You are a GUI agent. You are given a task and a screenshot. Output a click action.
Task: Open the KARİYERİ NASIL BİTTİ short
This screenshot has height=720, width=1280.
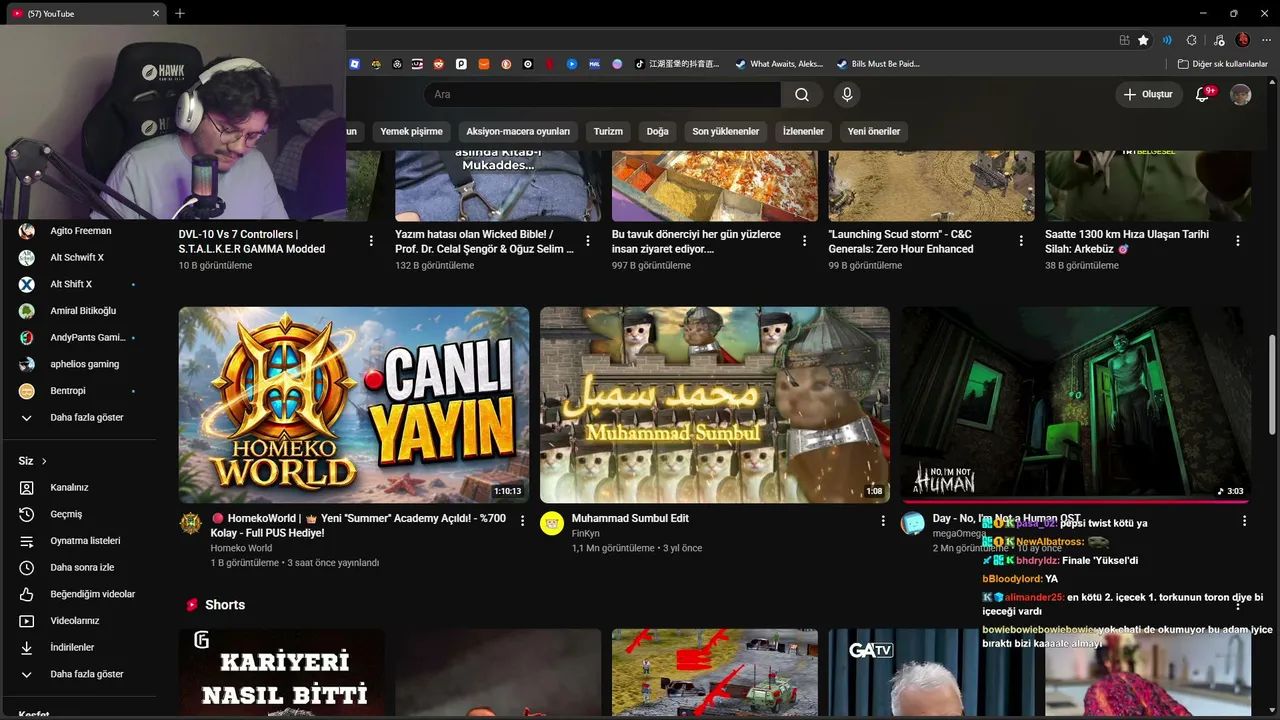click(x=282, y=674)
